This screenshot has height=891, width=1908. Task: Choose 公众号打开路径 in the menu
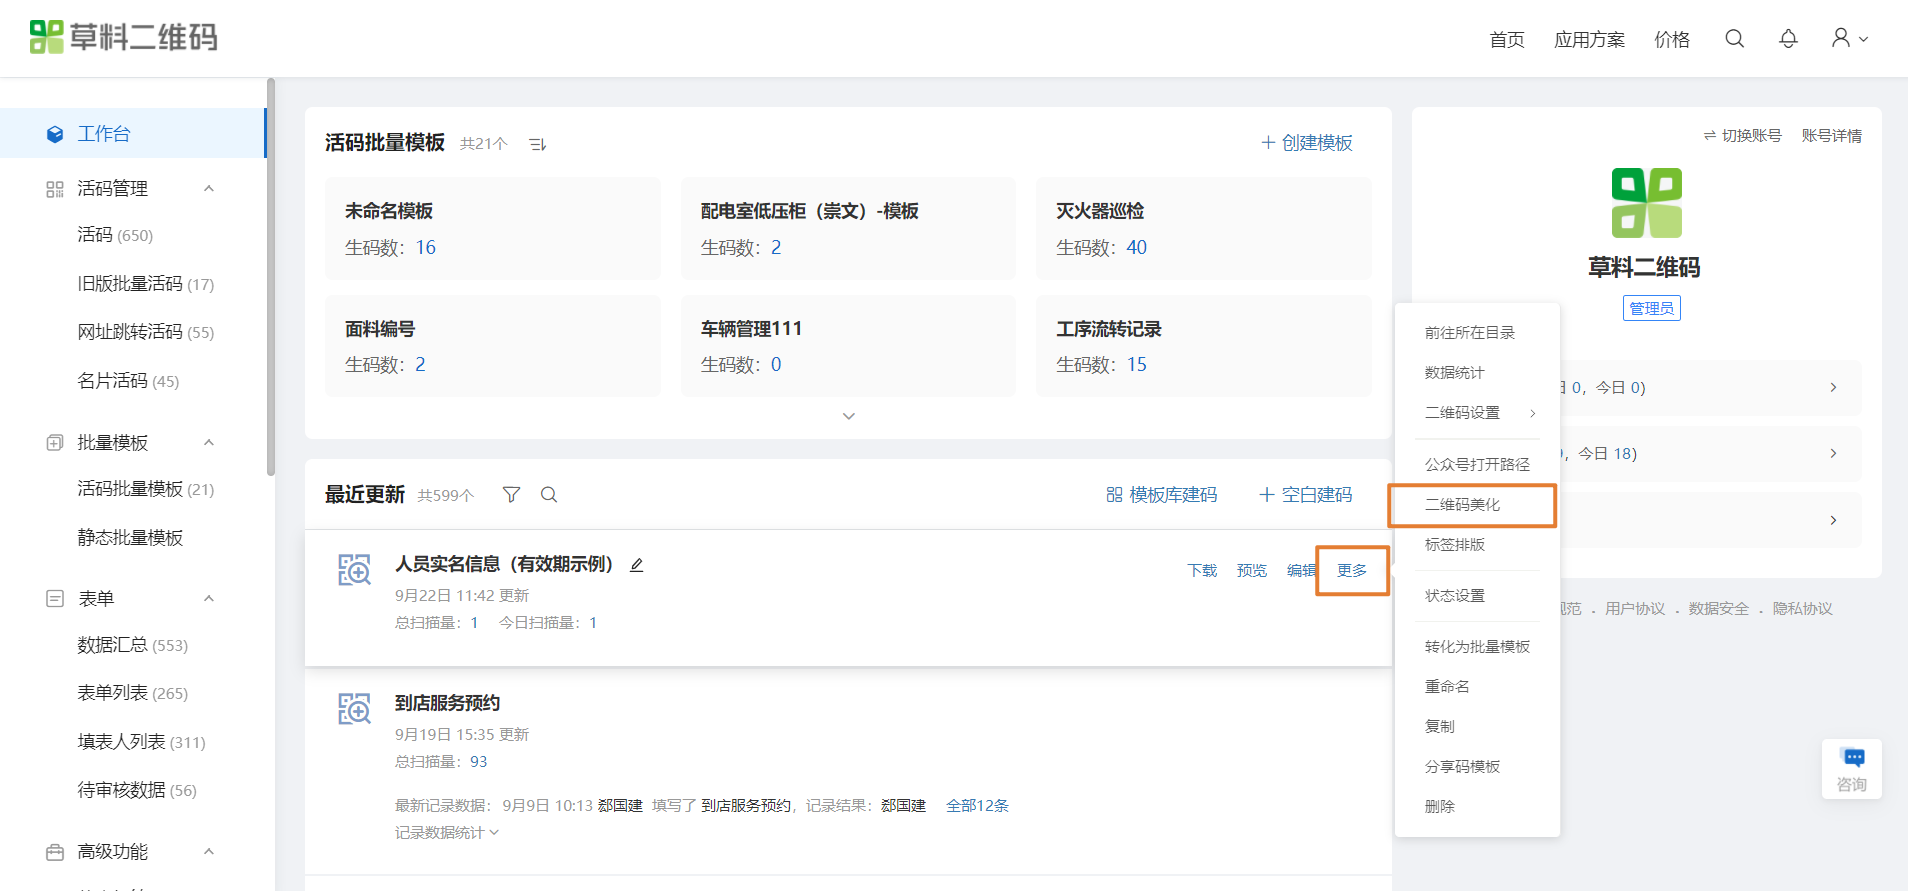click(1477, 464)
